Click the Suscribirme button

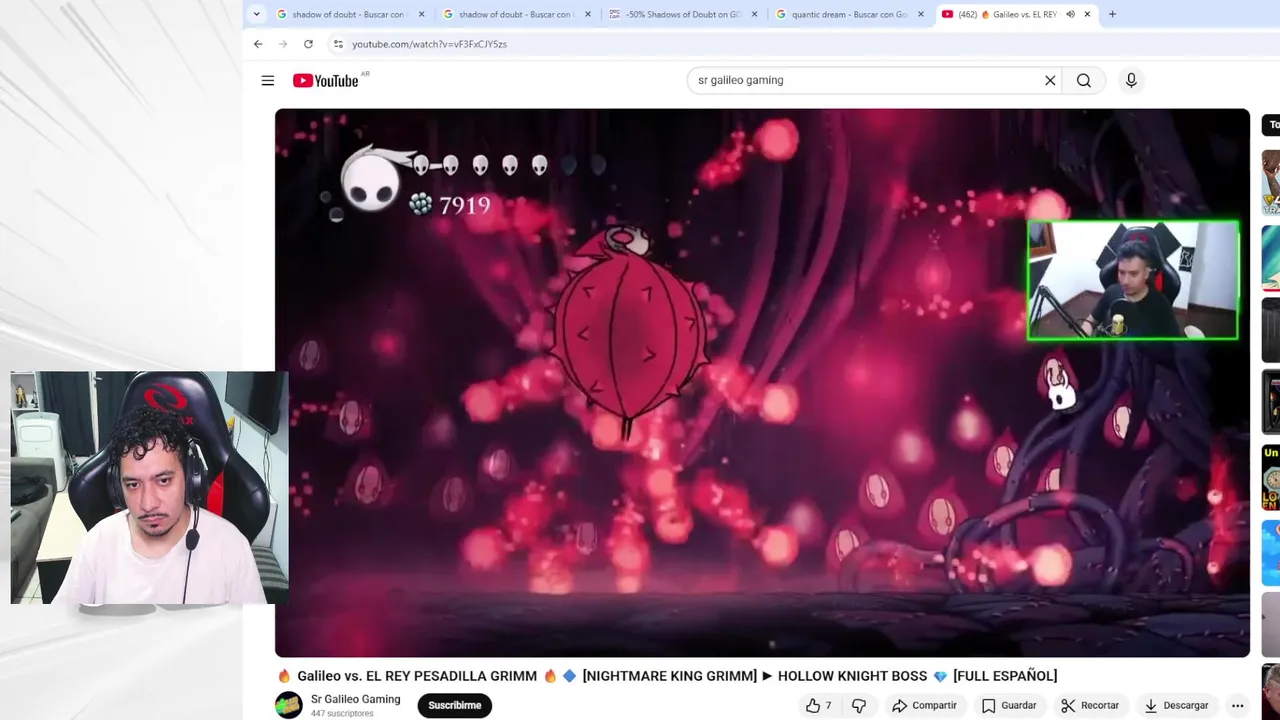(x=455, y=705)
